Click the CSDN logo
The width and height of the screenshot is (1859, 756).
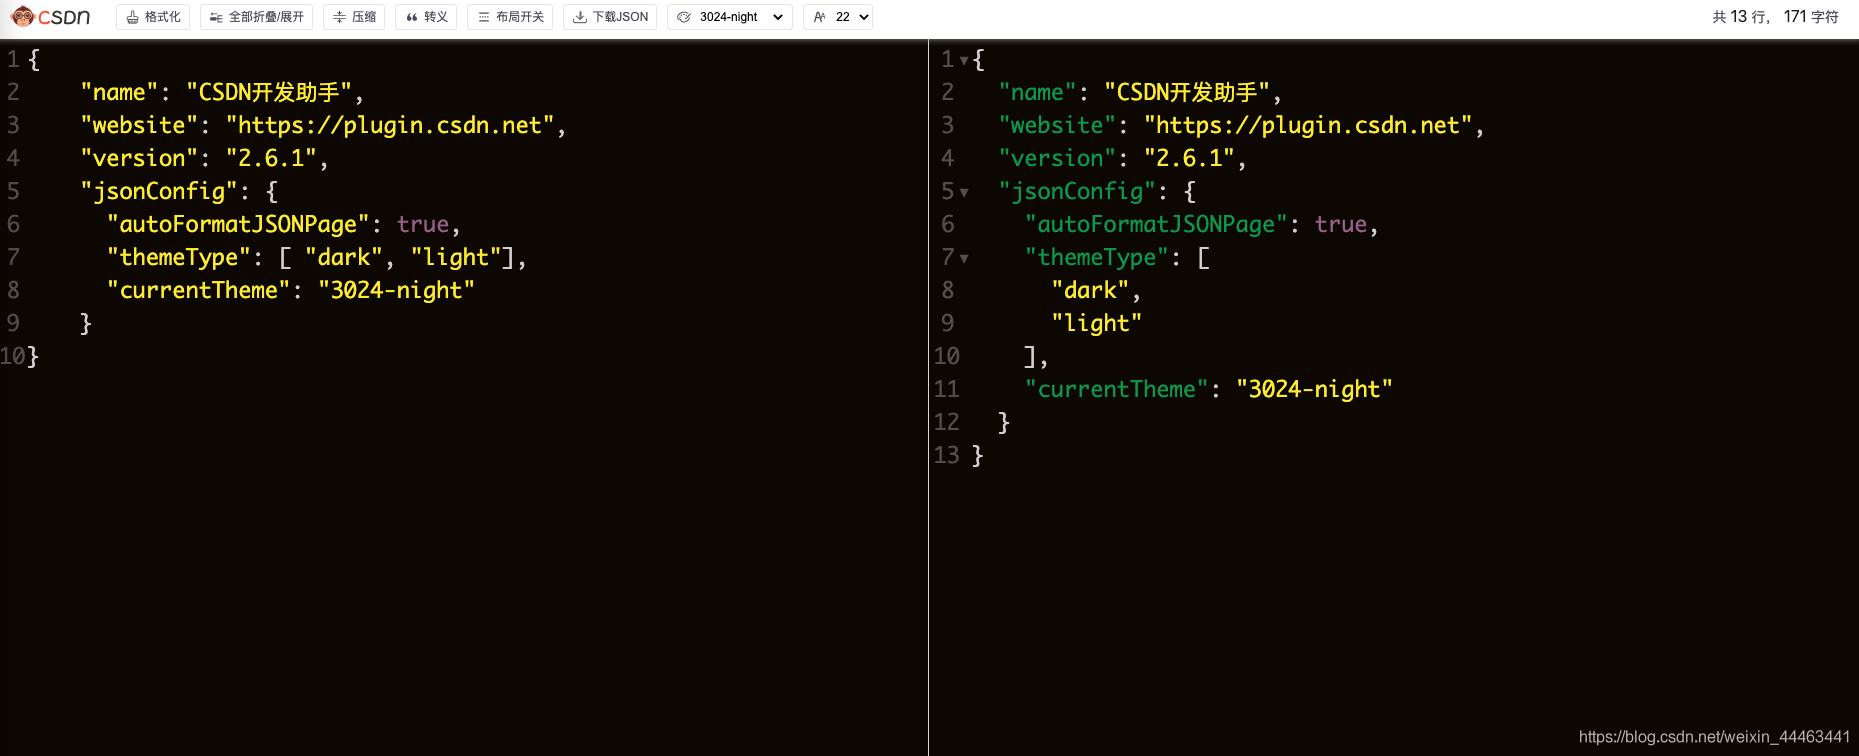pos(50,17)
